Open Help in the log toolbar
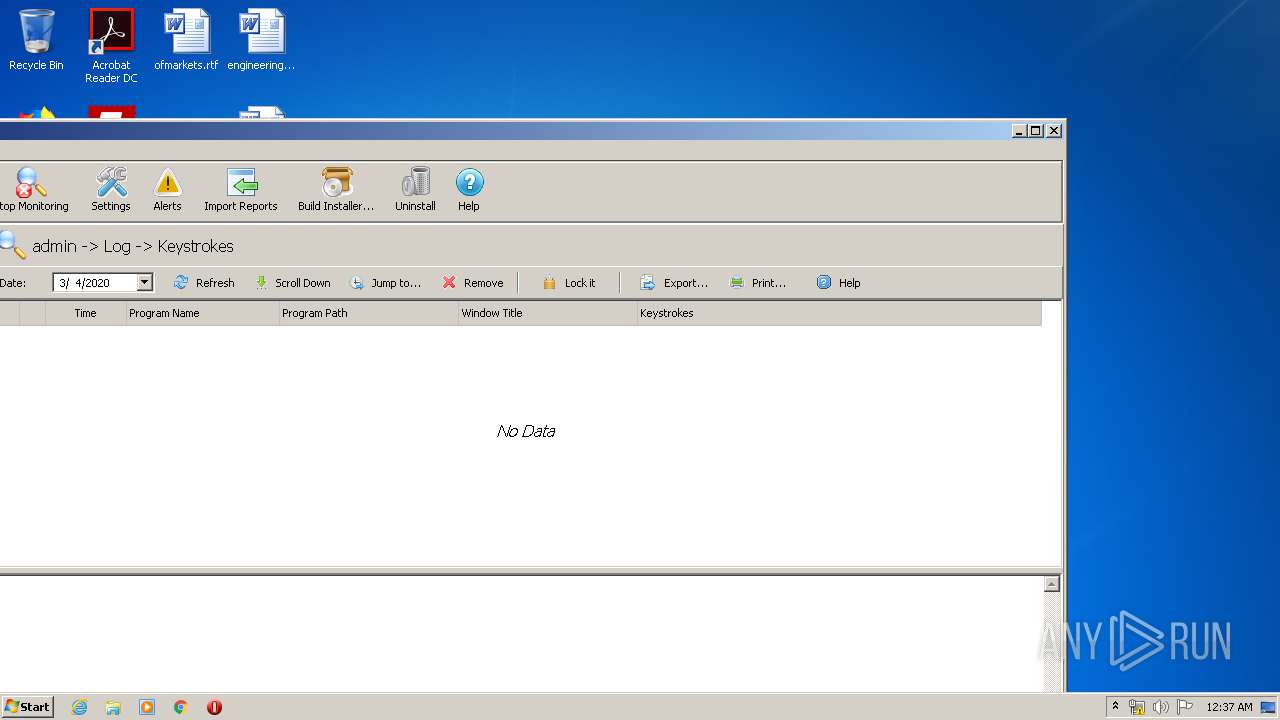The image size is (1280, 720). pos(838,283)
